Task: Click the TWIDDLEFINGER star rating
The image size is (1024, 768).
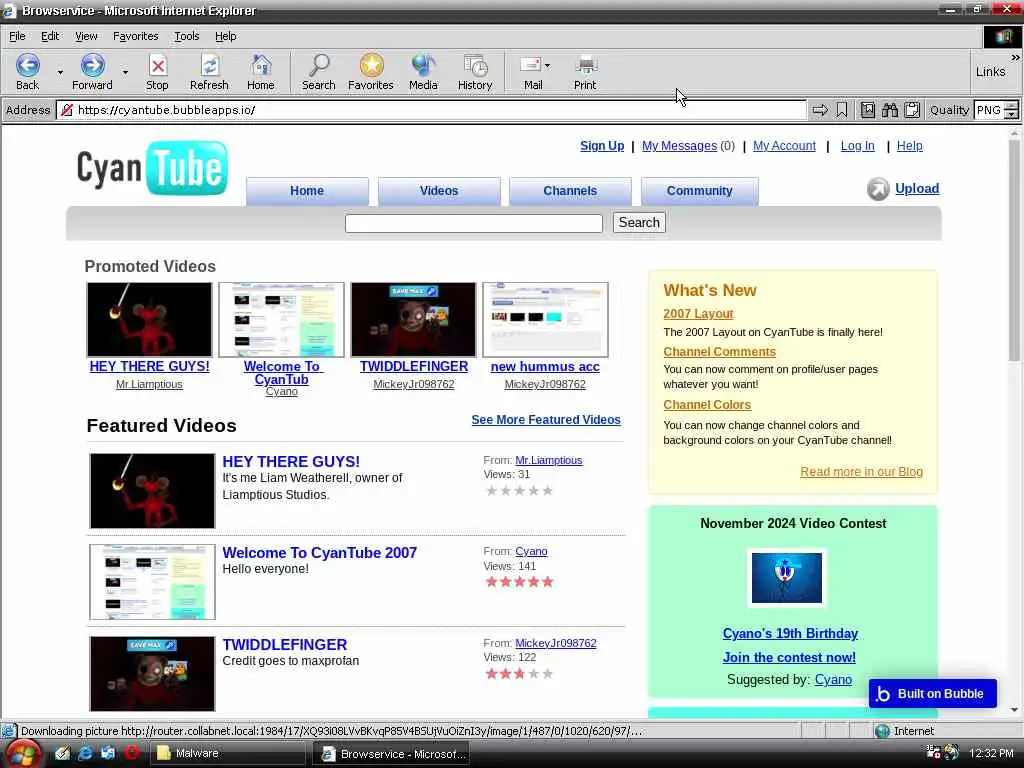Action: click(x=519, y=674)
